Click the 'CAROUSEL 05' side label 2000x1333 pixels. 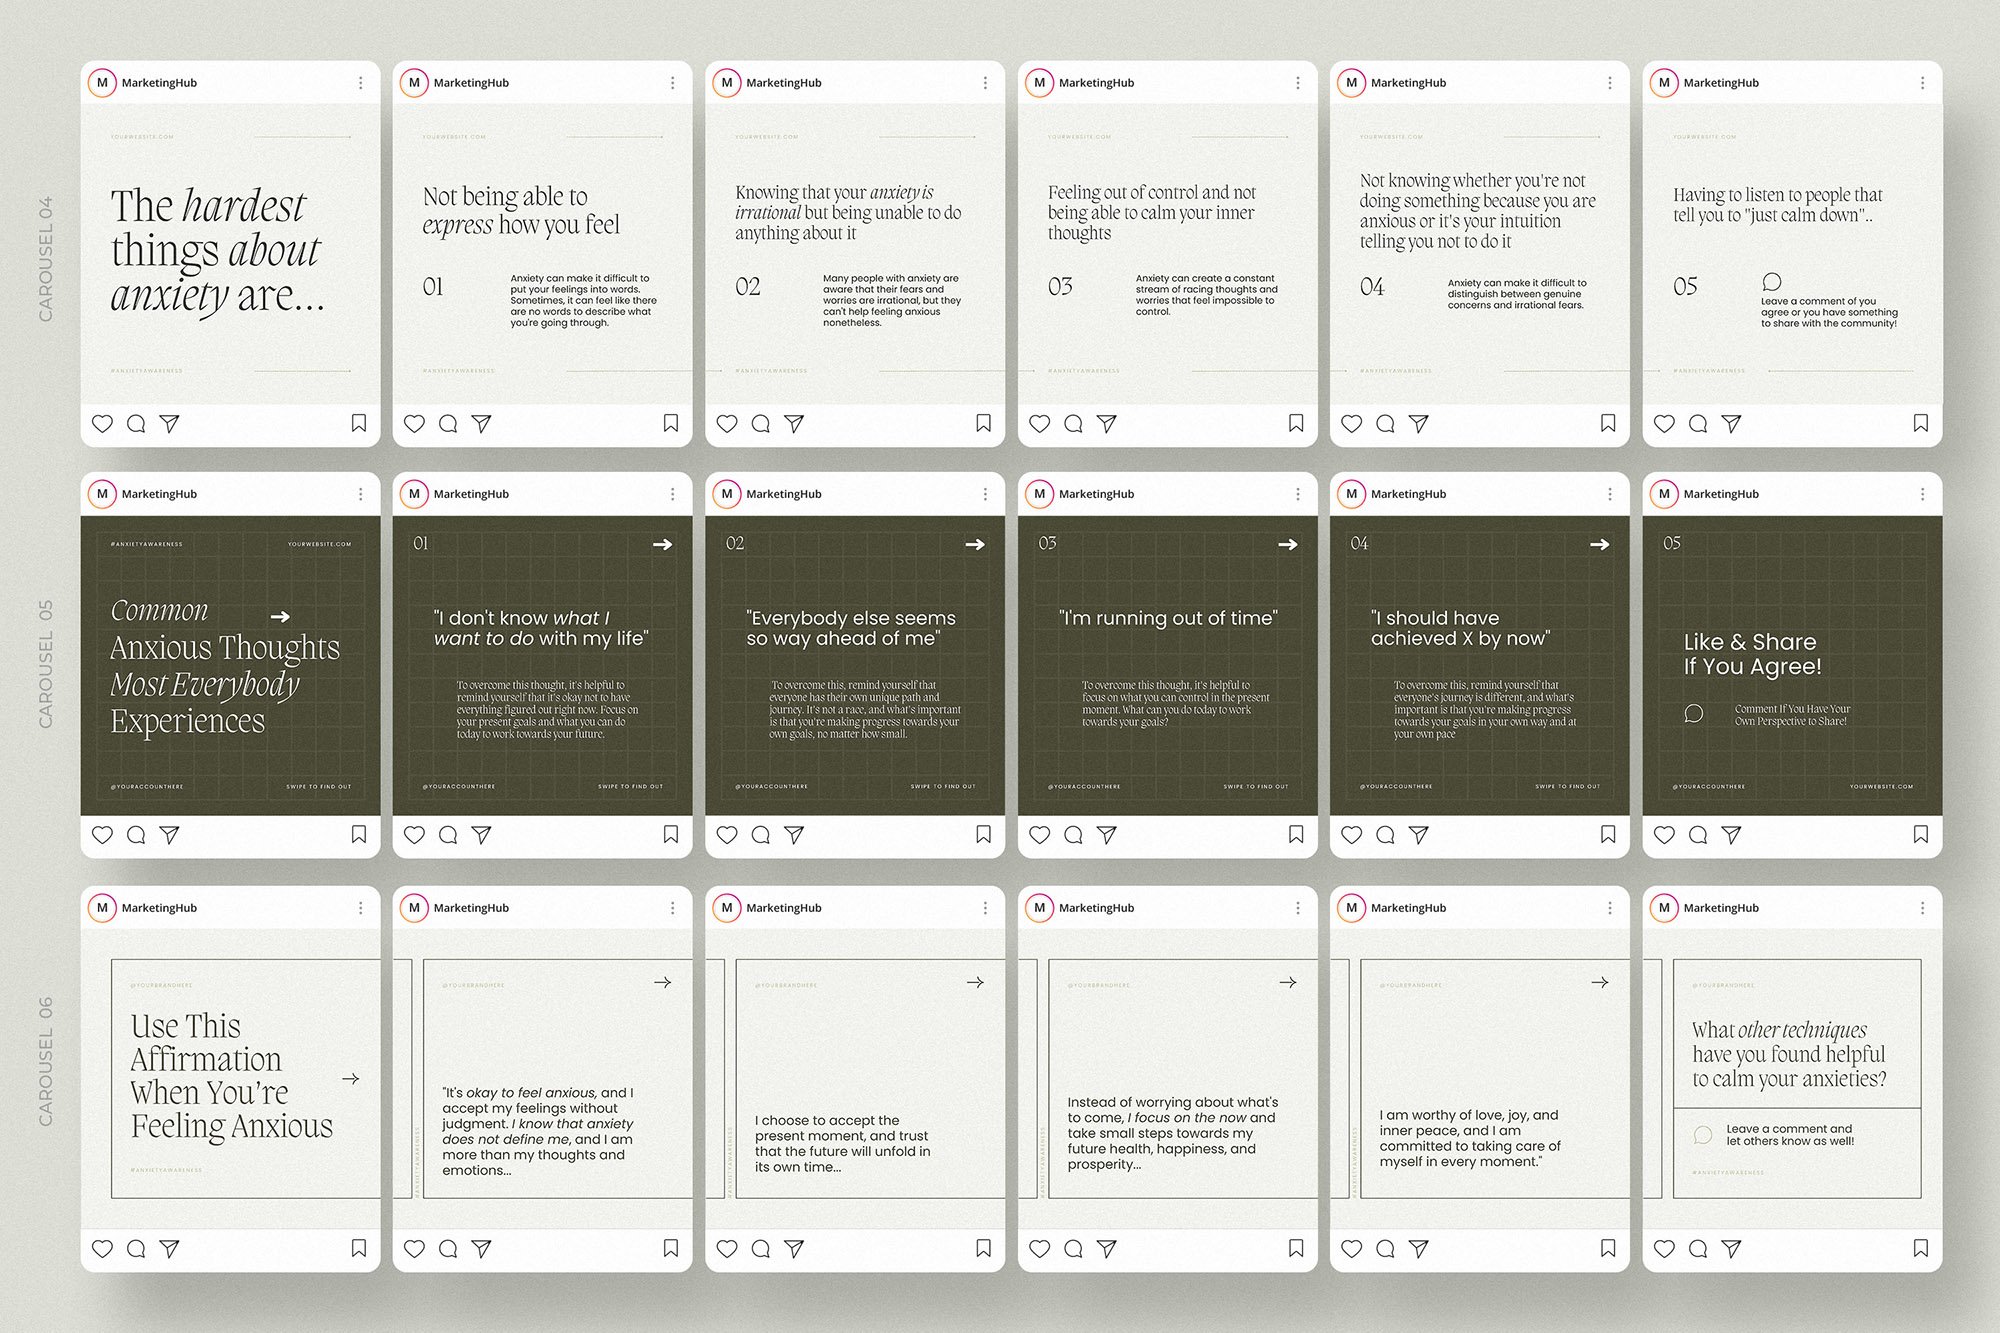point(45,664)
